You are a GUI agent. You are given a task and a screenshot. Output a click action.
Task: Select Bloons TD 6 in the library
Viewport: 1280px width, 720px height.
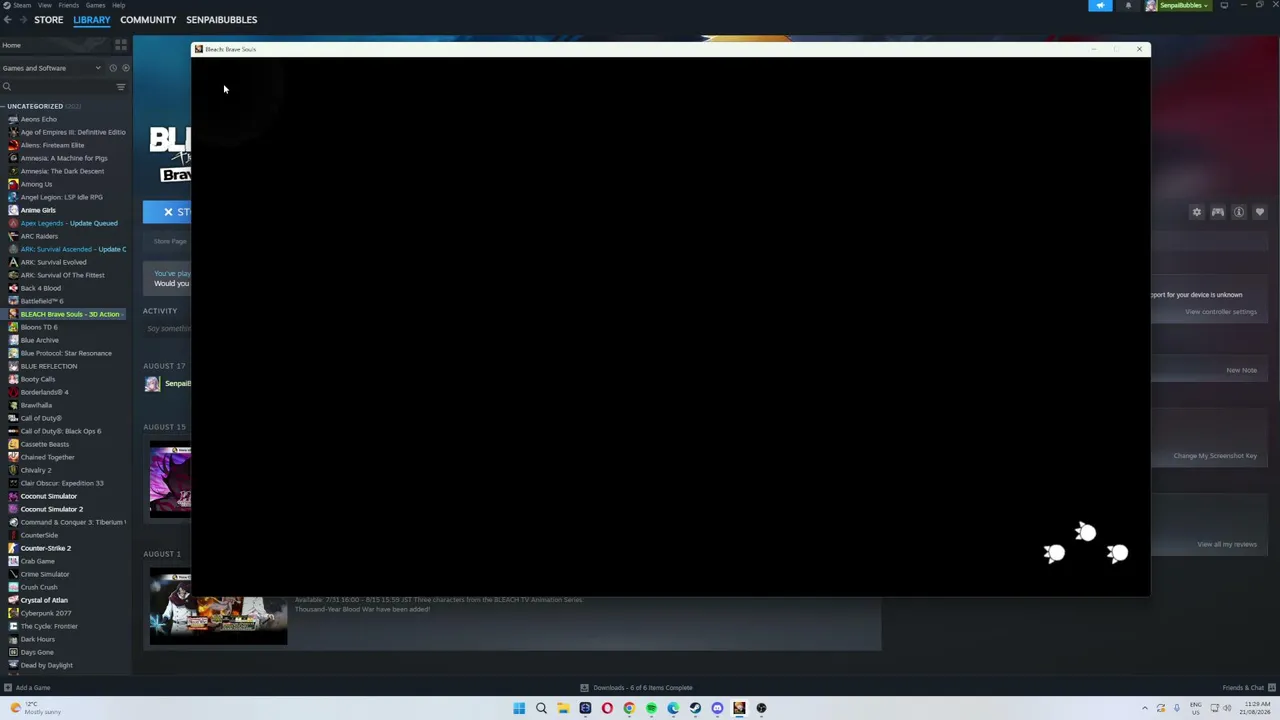coord(39,327)
